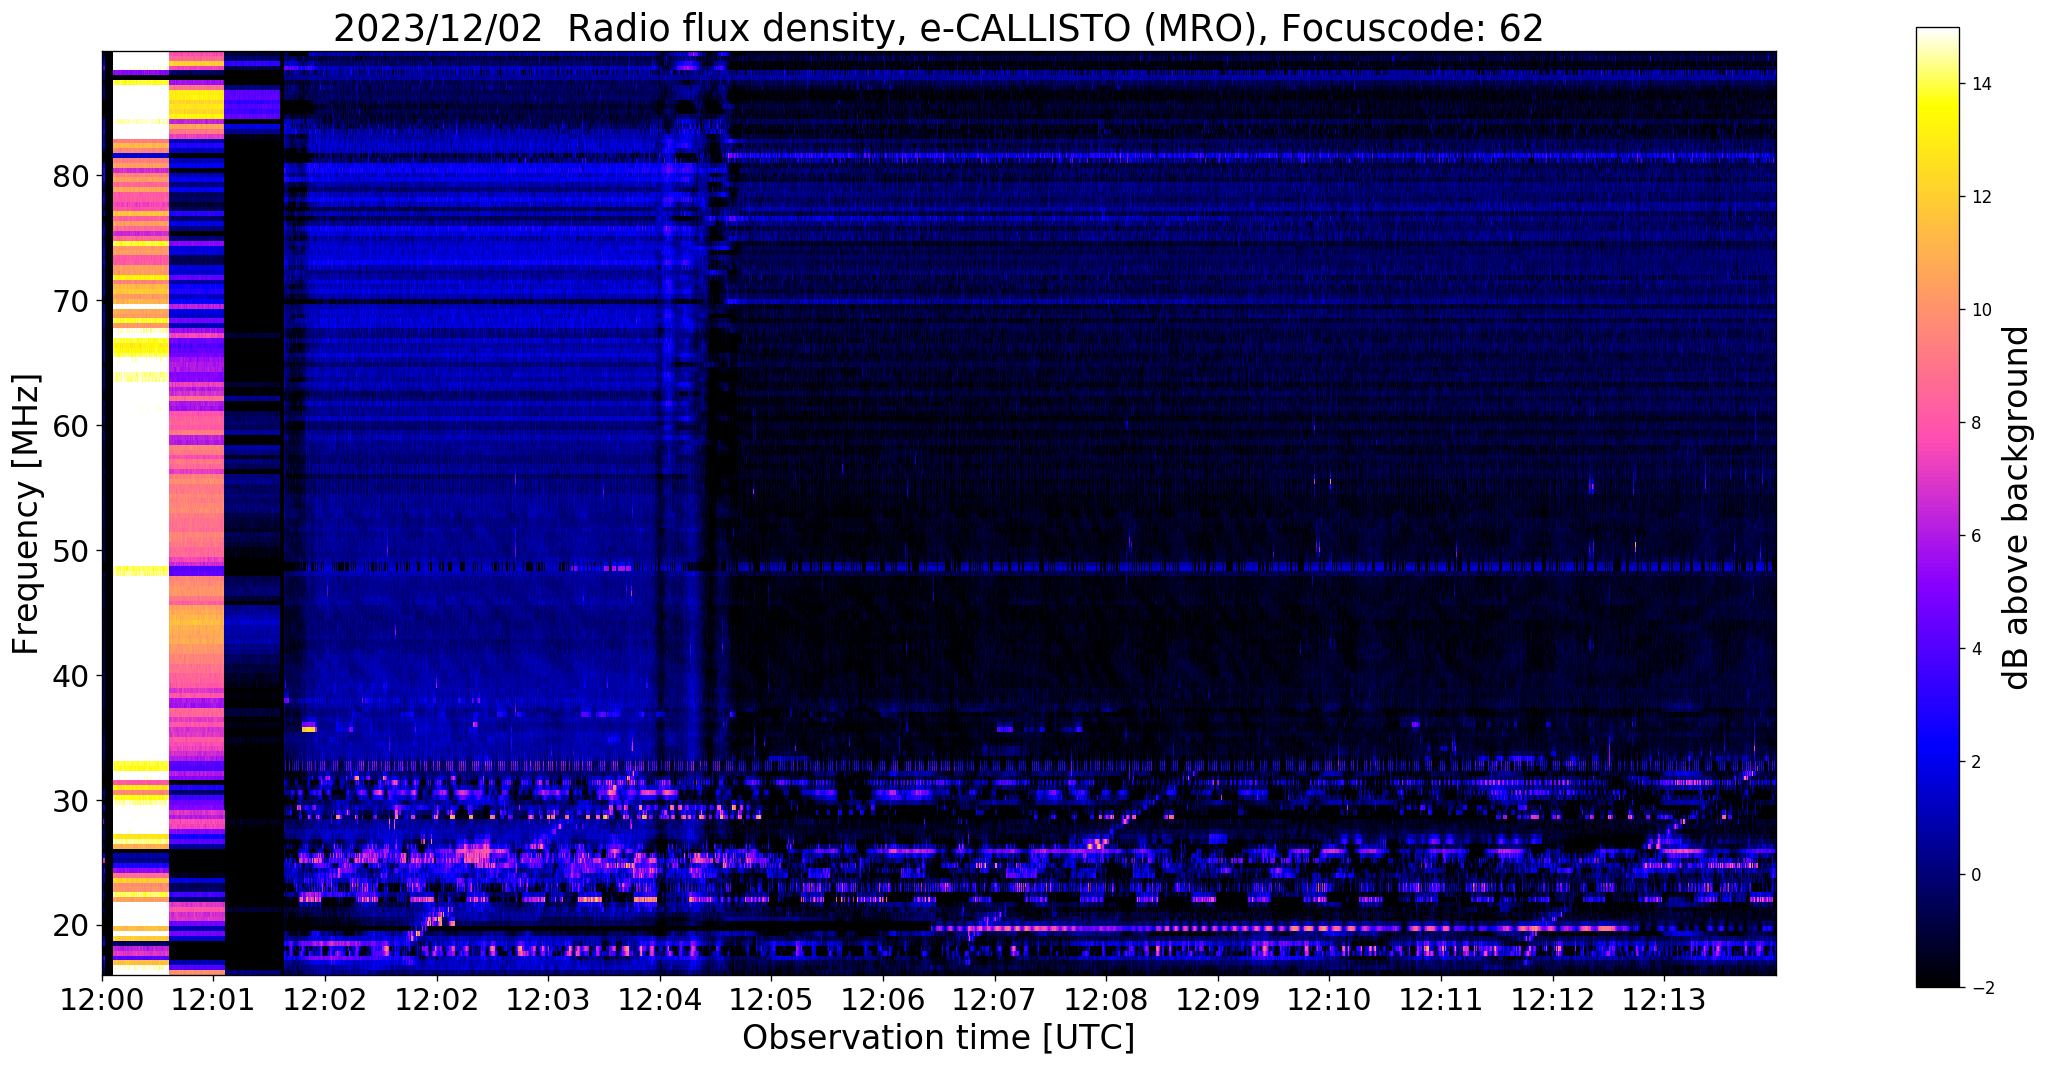The width and height of the screenshot is (2047, 1067).
Task: Click the 2023/12/02 date in the title
Action: [437, 29]
